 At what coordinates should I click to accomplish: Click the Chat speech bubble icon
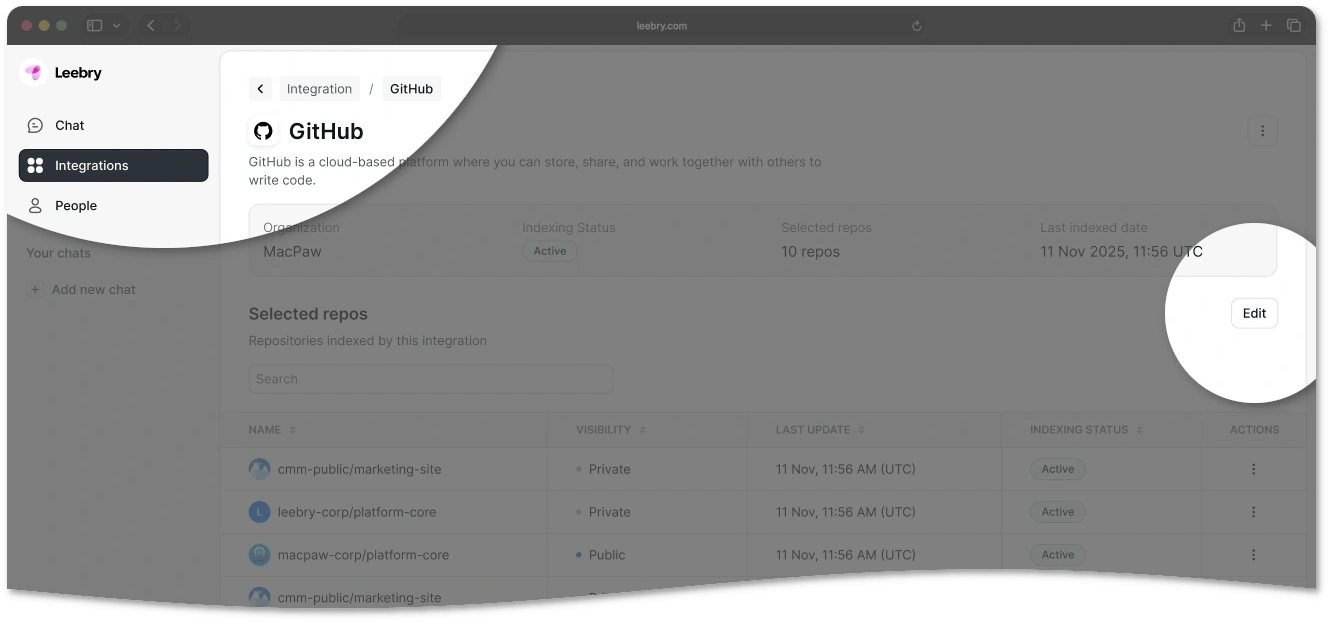coord(35,125)
